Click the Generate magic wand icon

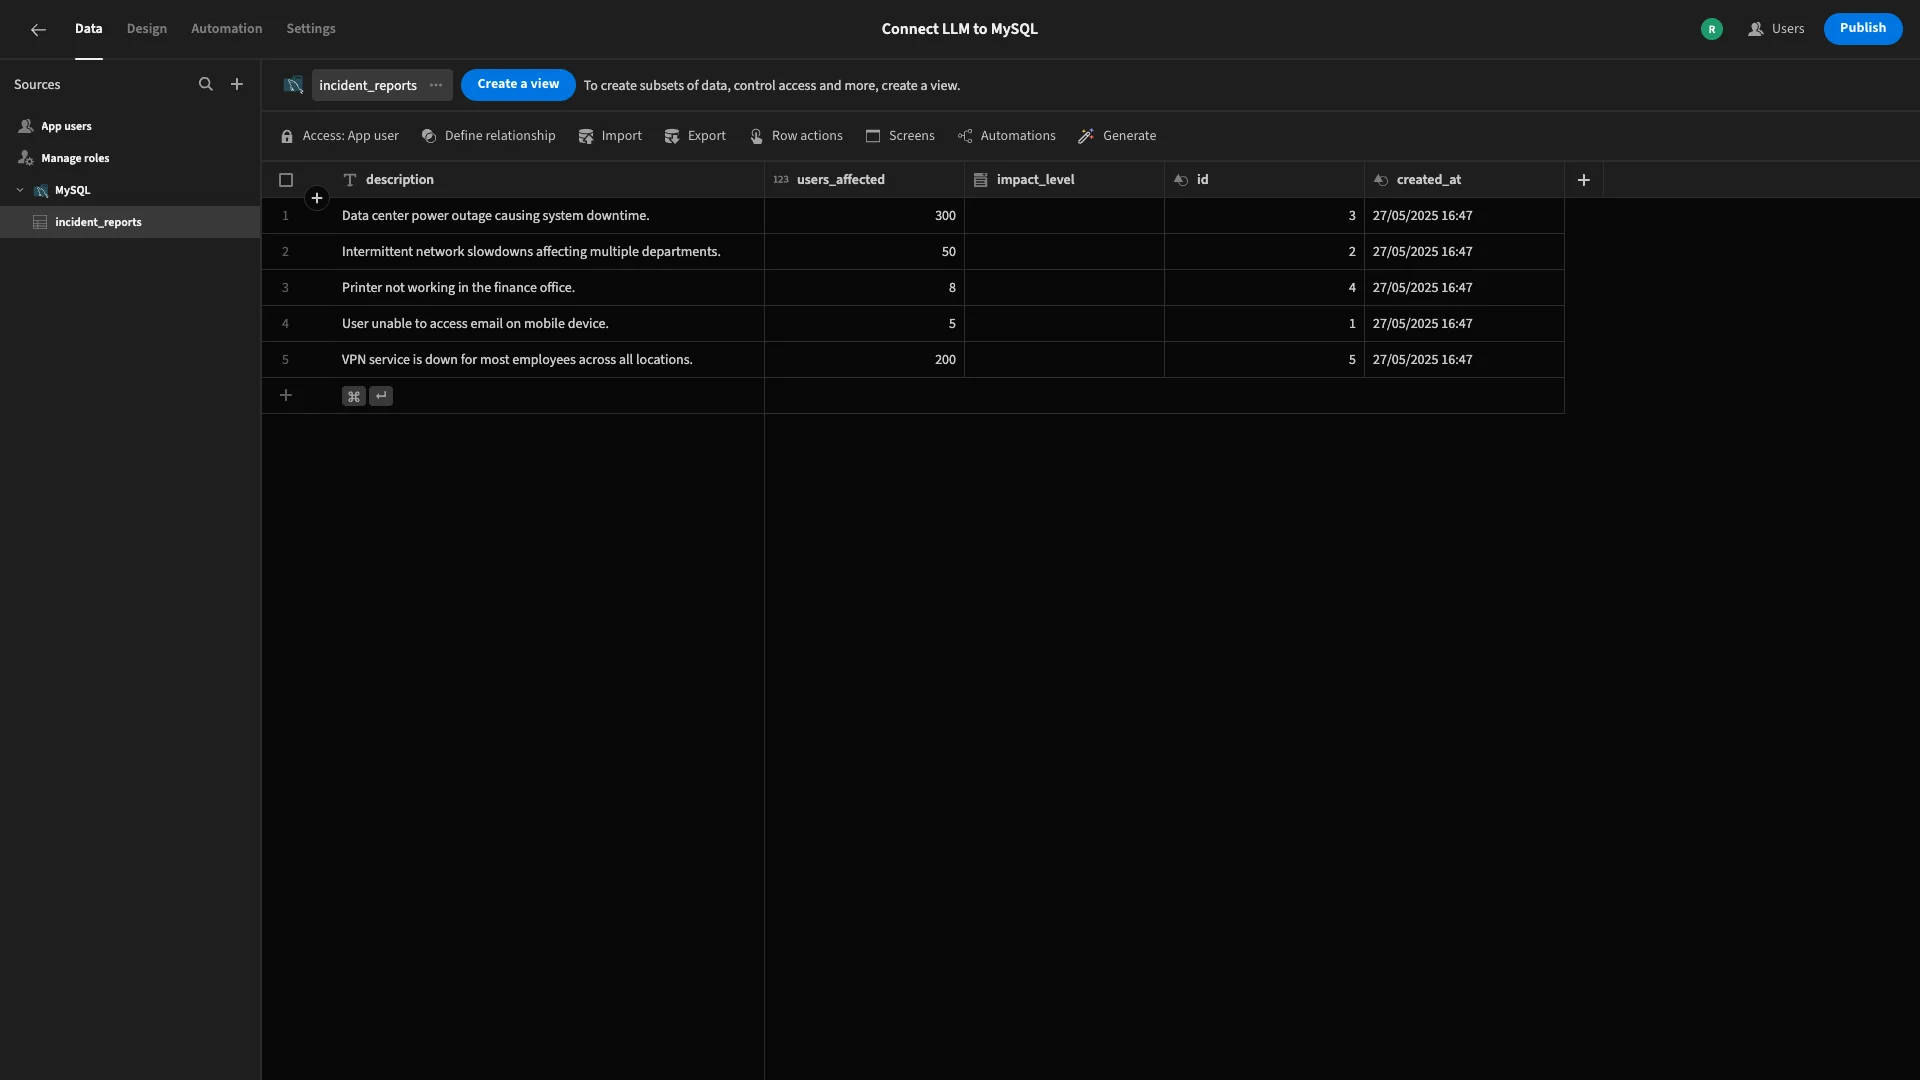click(1086, 137)
